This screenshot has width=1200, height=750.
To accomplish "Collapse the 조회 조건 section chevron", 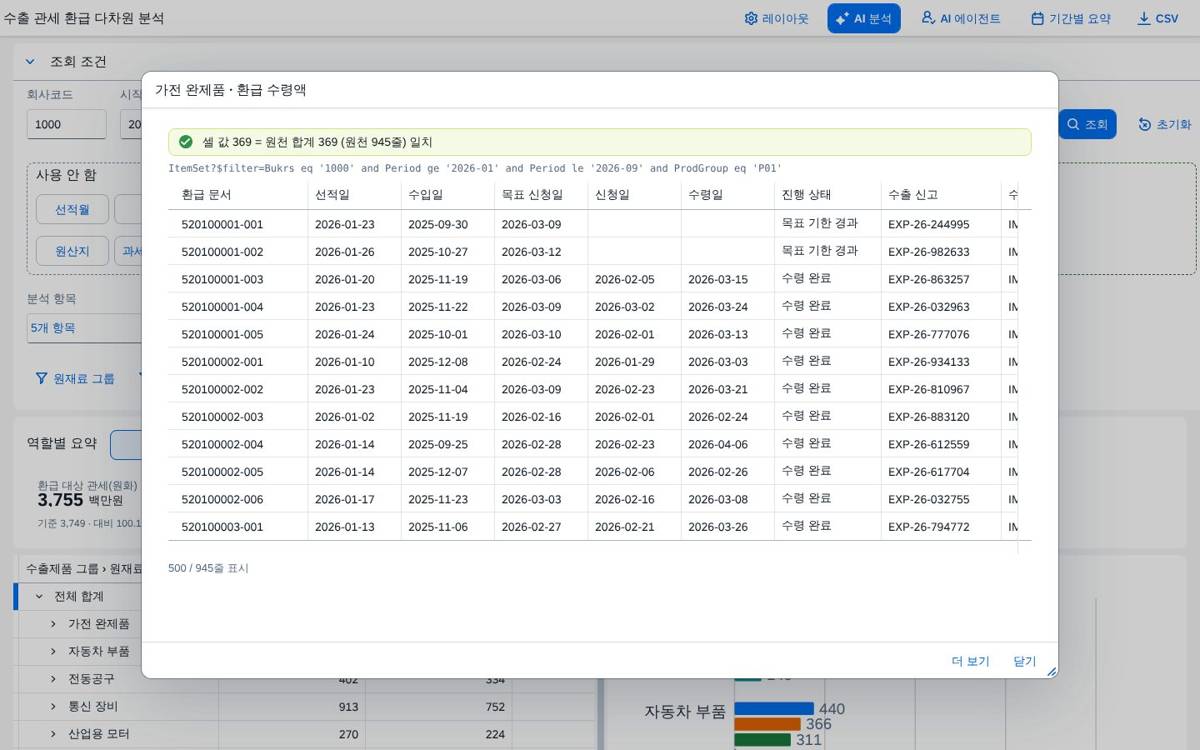I will [29, 61].
